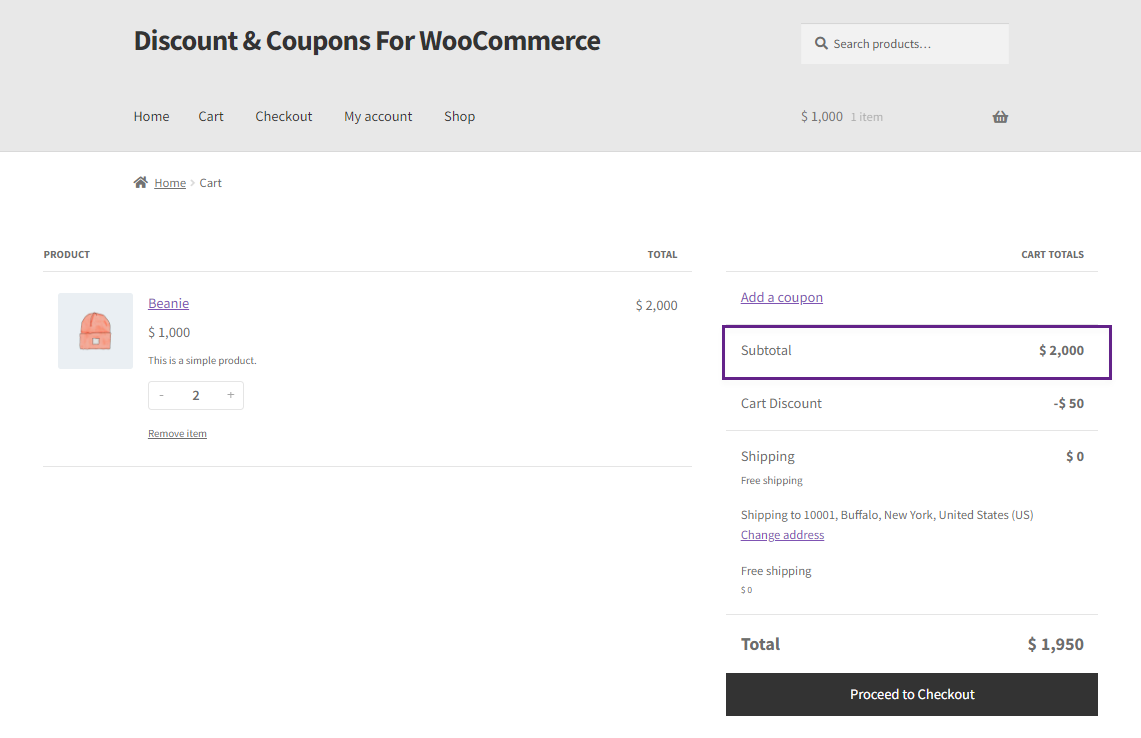Click the home icon in breadcrumb
This screenshot has width=1141, height=738.
coord(140,182)
